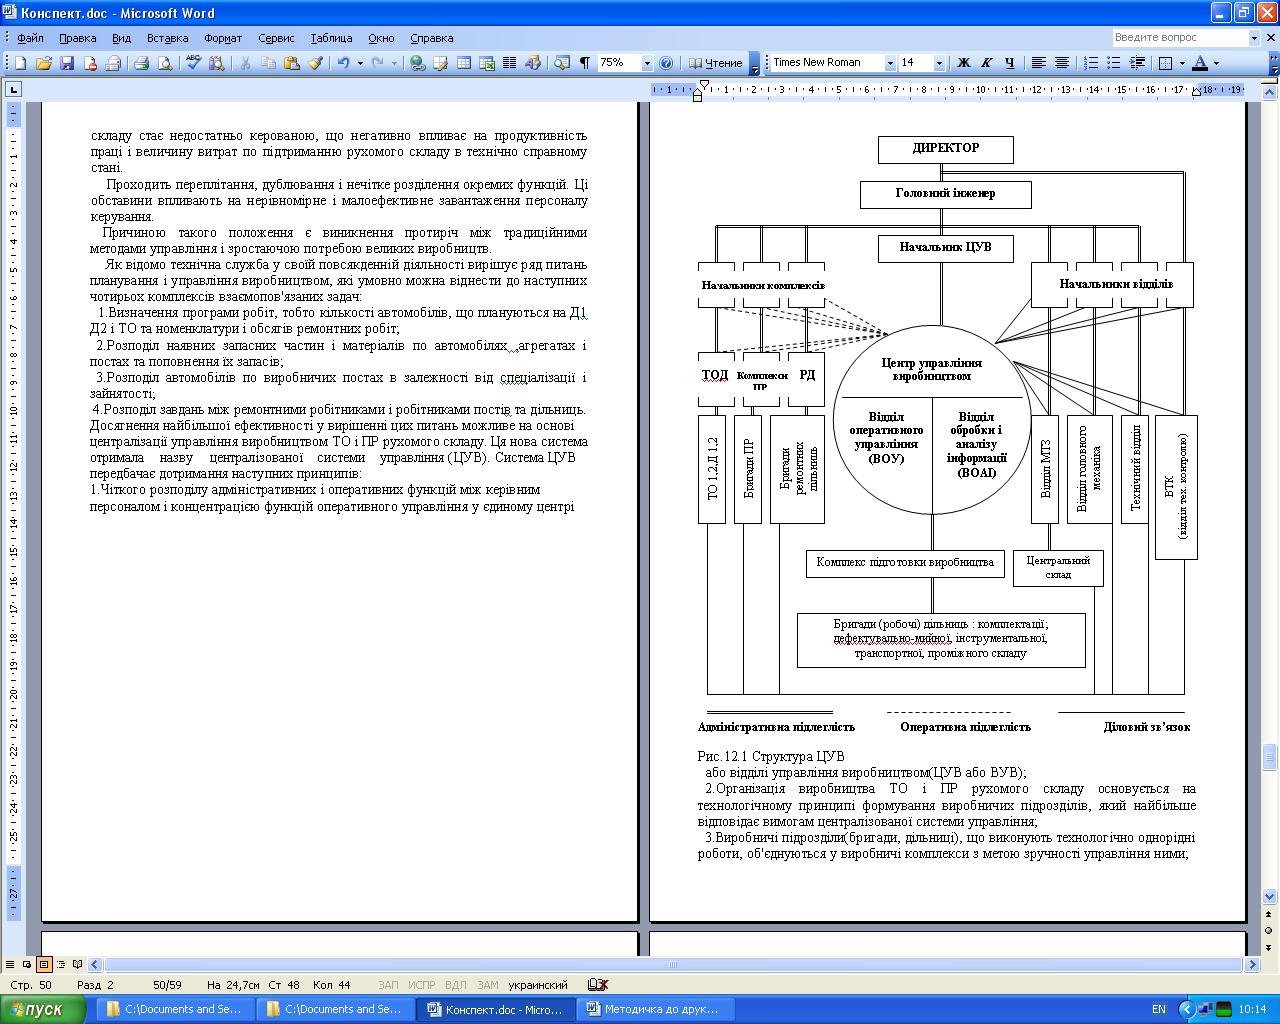Switch to 'Методичка до друк...' taskbar window
The image size is (1280, 1024).
tap(655, 1009)
